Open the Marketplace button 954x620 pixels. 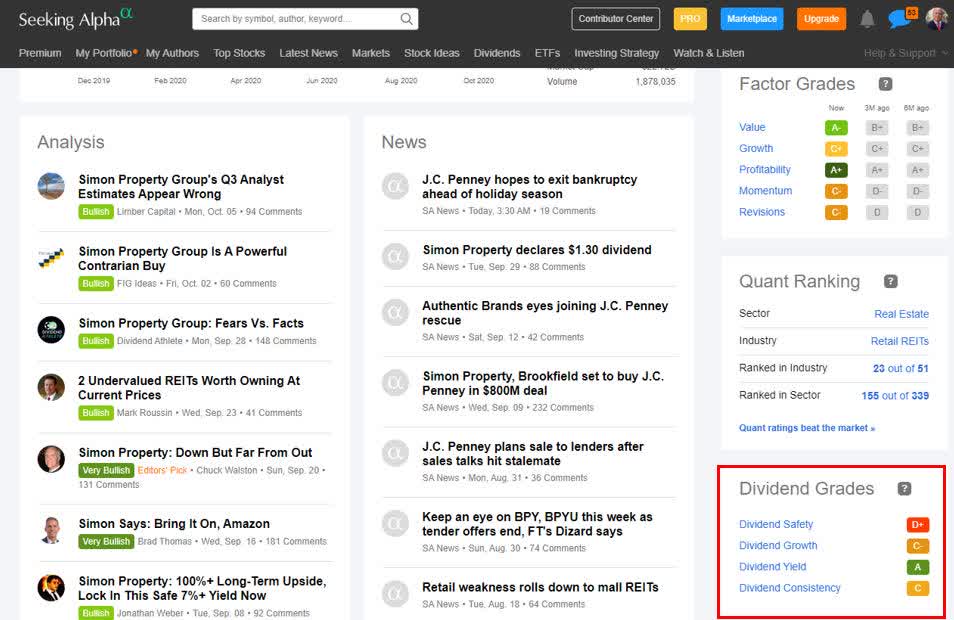point(752,19)
